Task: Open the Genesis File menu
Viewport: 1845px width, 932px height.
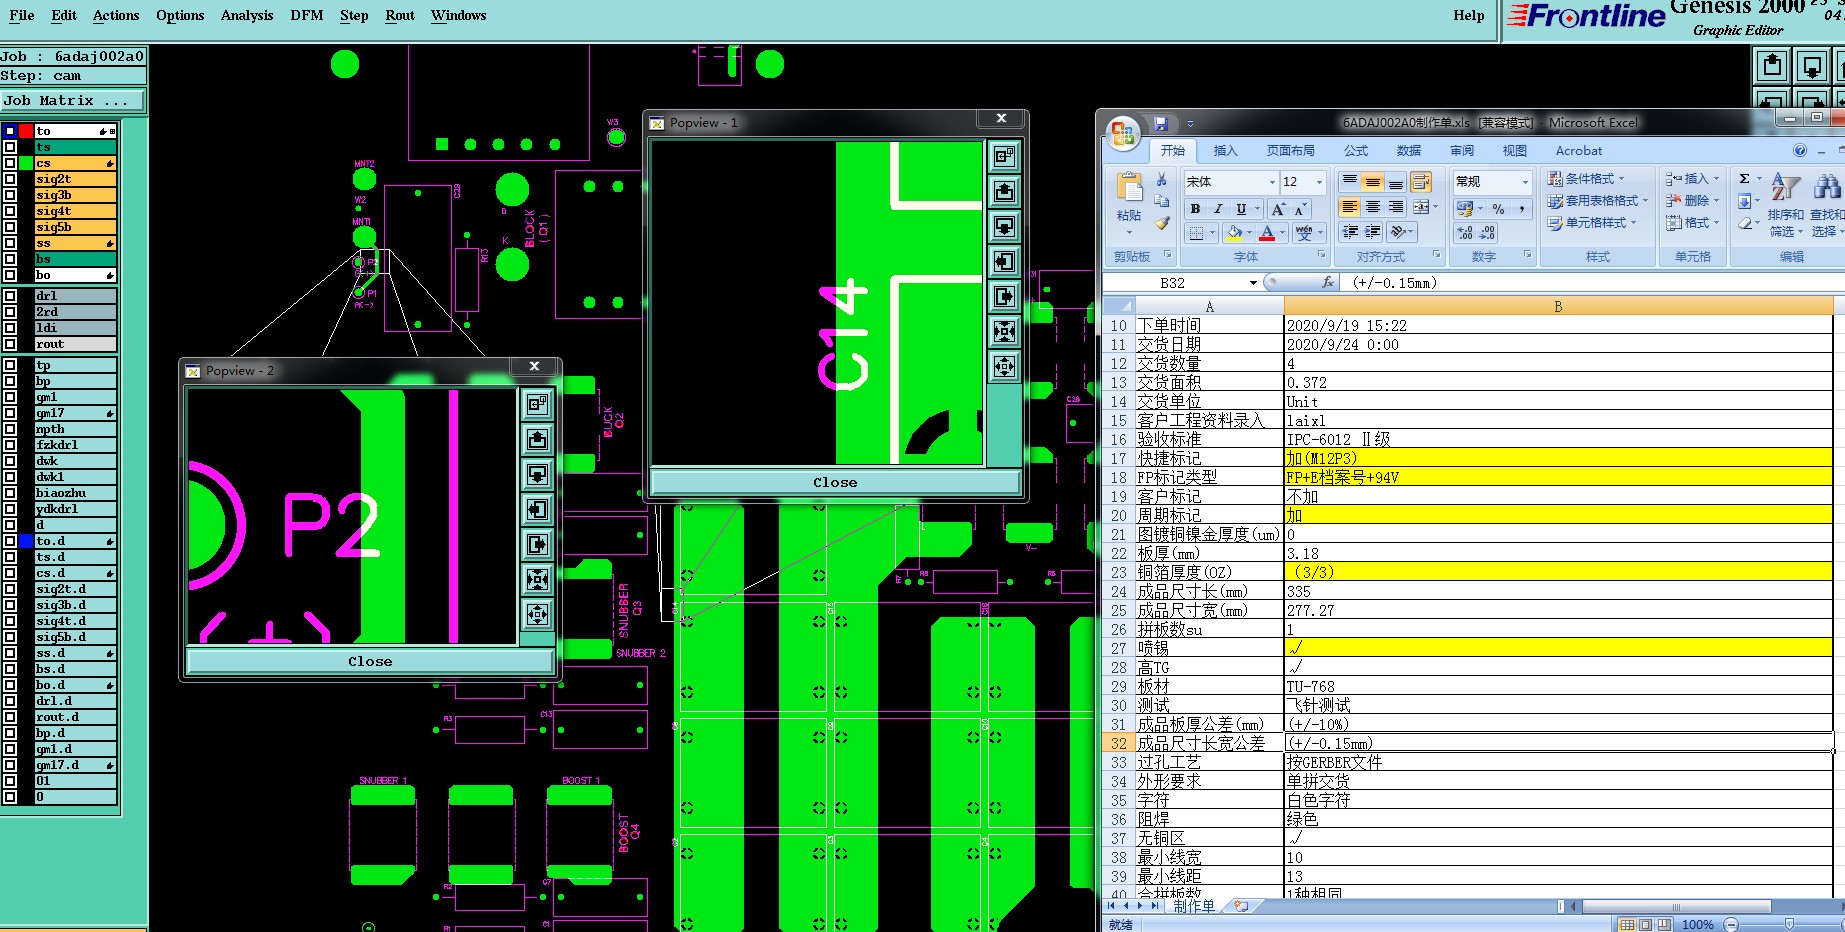Action: 21,16
